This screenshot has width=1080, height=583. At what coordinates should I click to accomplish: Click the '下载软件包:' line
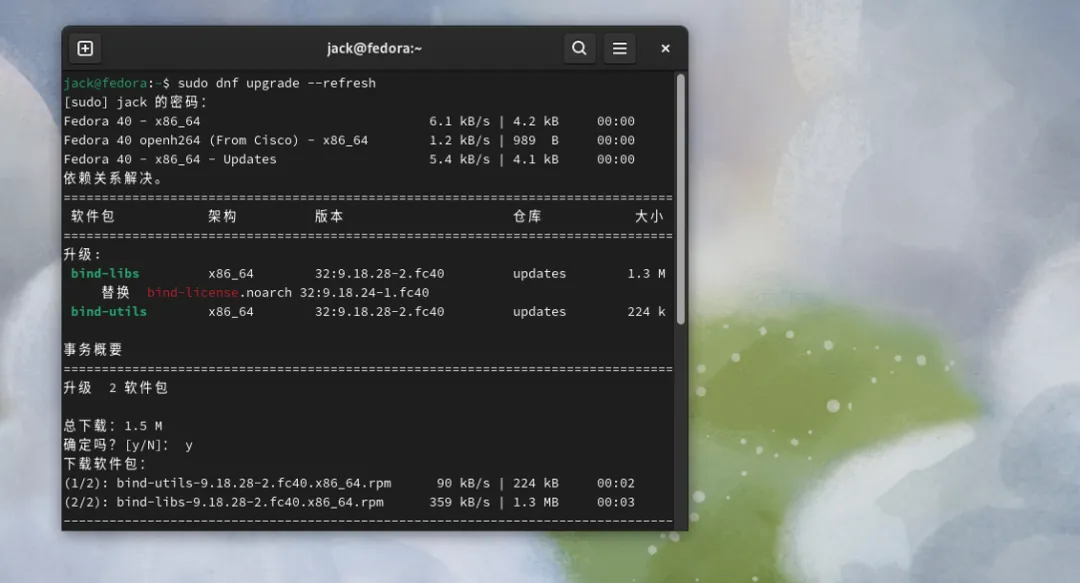105,464
